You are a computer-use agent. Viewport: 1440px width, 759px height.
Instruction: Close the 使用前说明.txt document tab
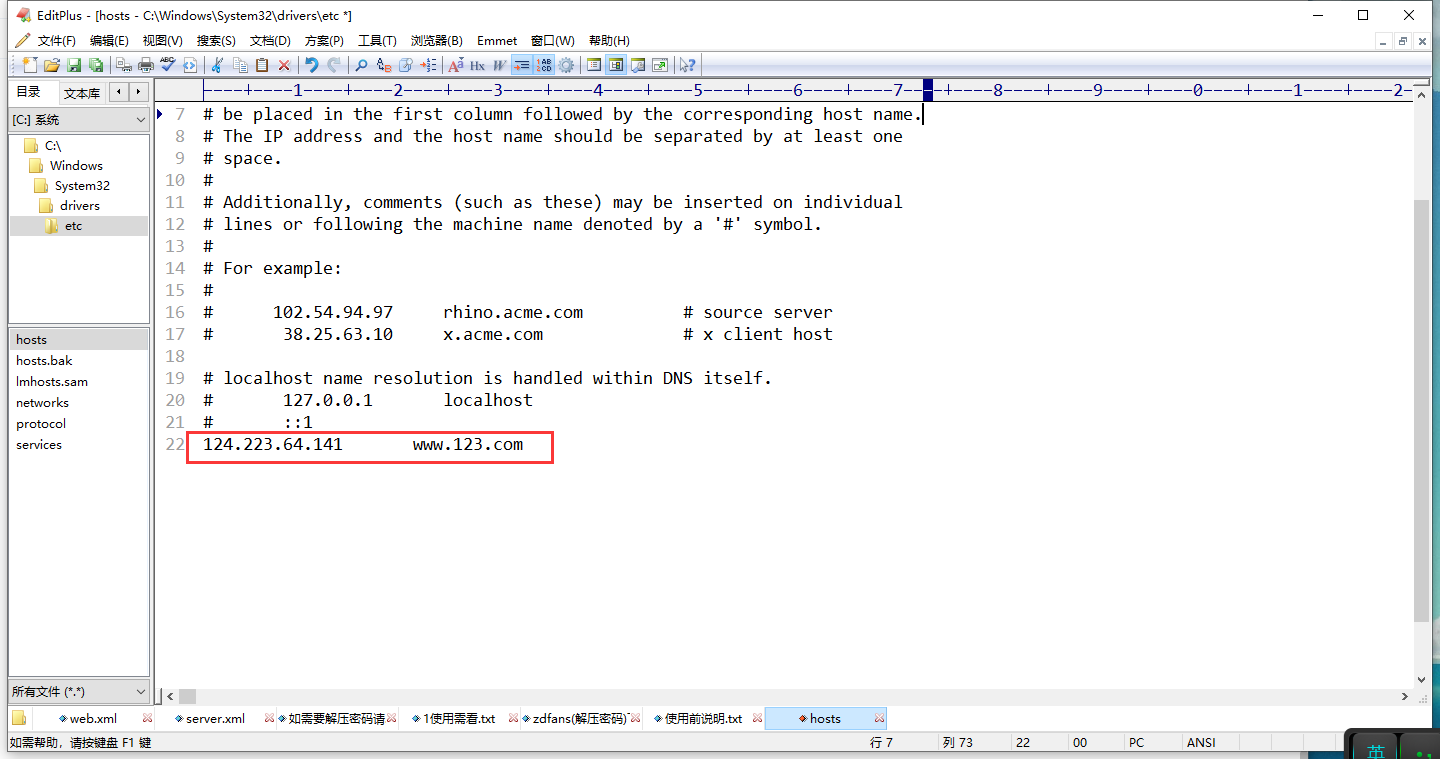758,719
